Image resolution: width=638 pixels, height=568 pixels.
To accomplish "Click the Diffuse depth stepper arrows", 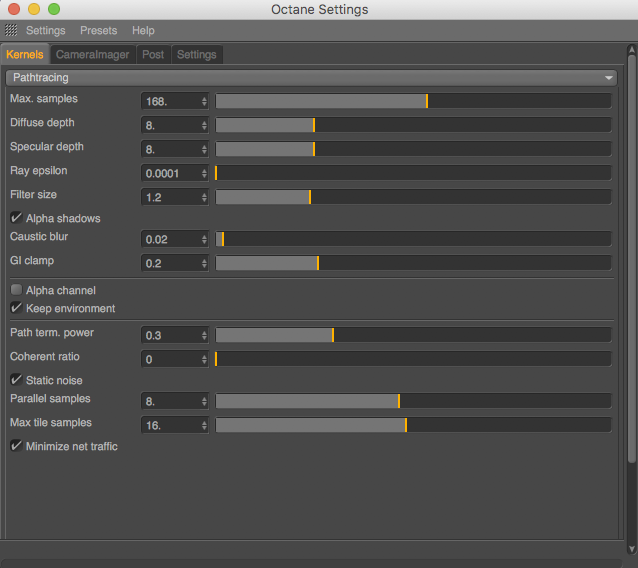I will [204, 125].
